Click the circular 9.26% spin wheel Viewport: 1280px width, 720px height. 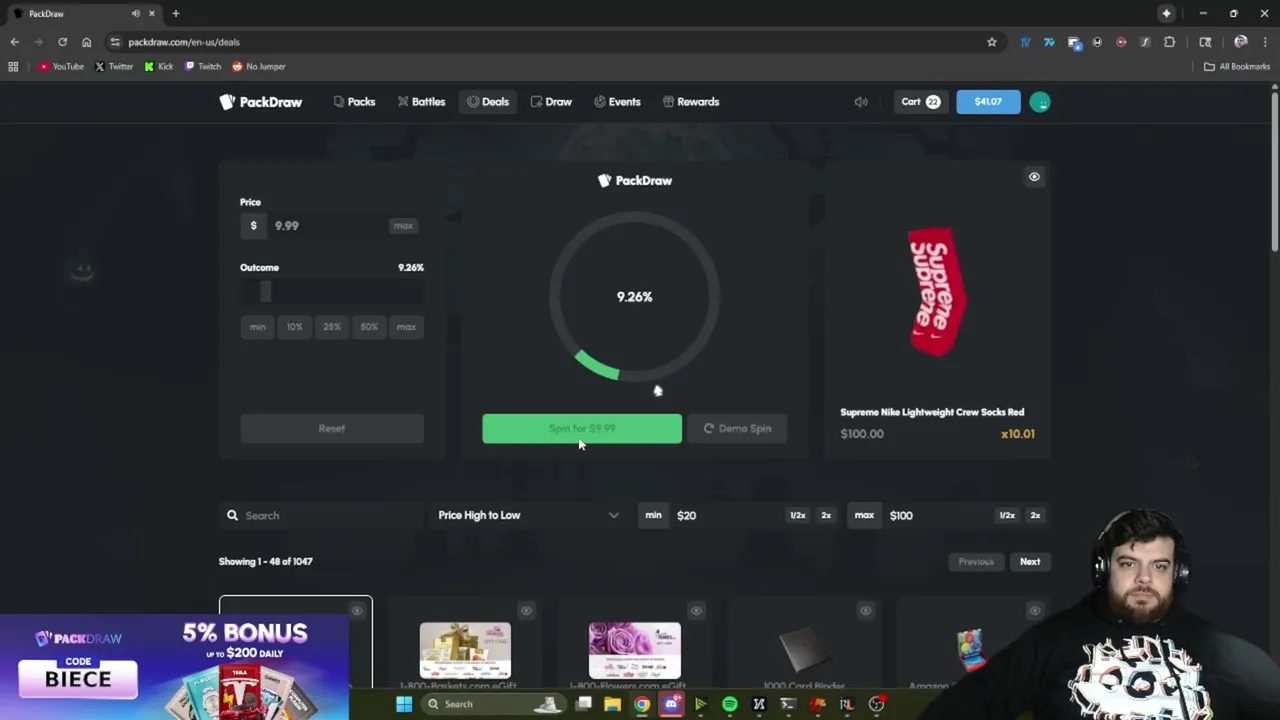click(634, 297)
